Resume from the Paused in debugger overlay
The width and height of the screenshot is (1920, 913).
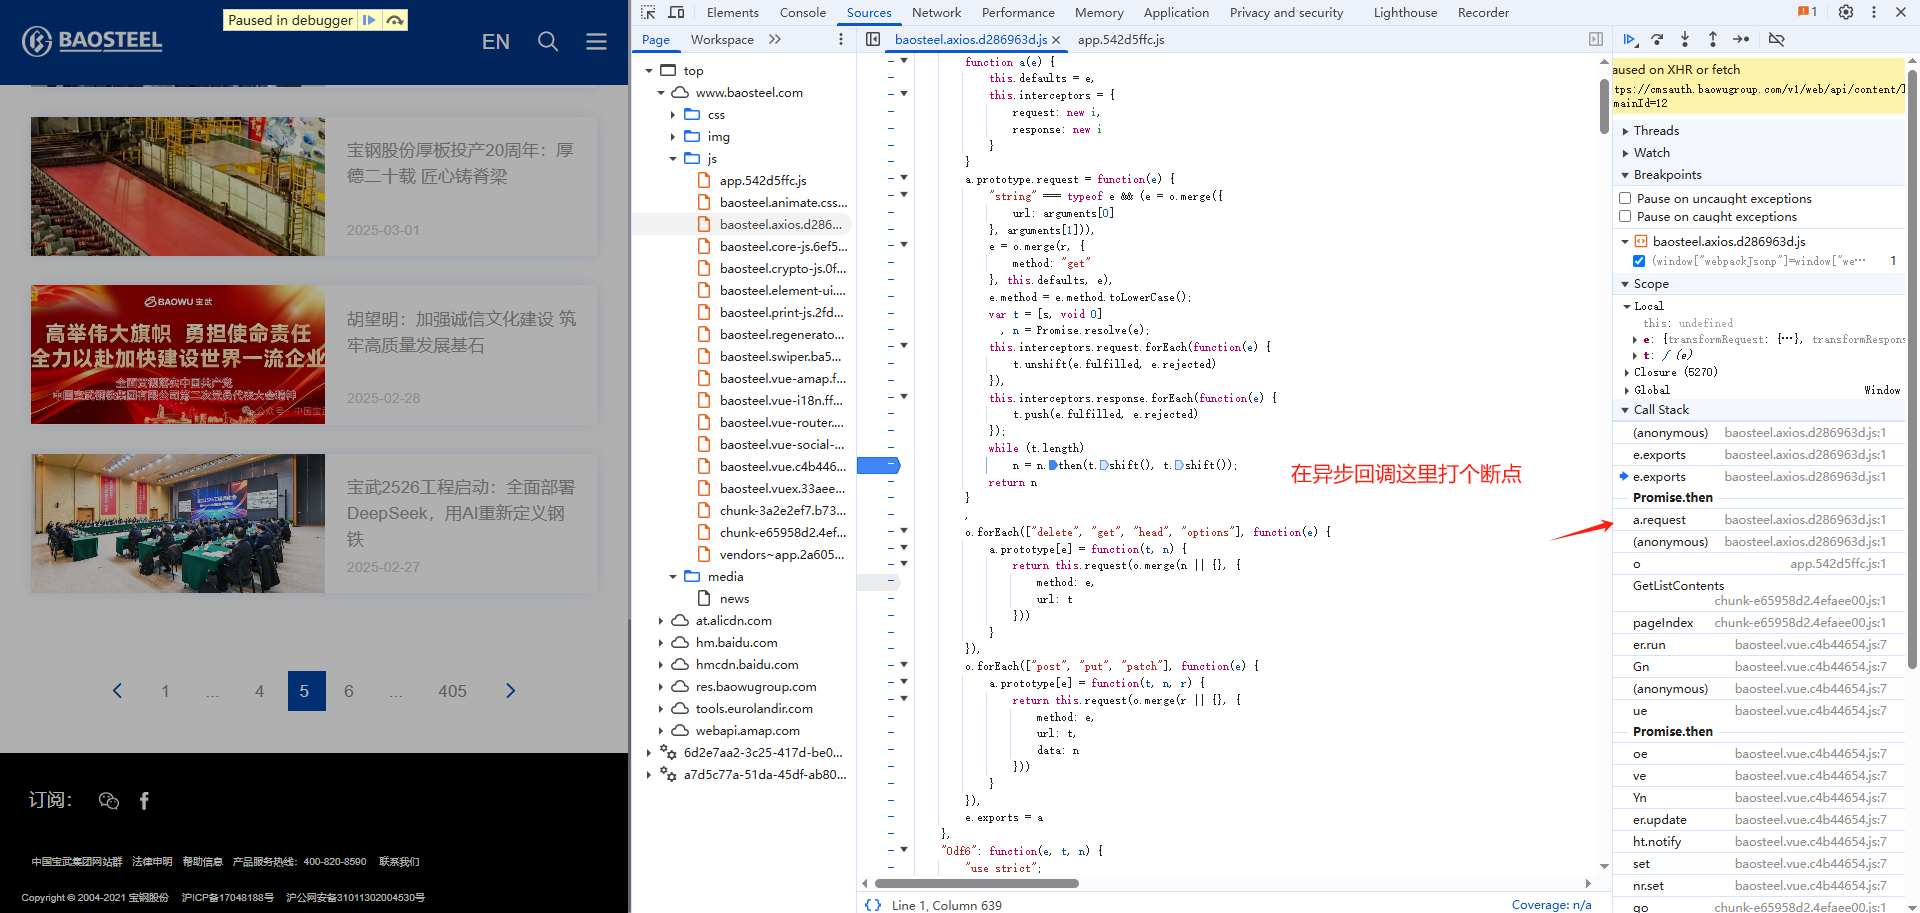pyautogui.click(x=369, y=20)
